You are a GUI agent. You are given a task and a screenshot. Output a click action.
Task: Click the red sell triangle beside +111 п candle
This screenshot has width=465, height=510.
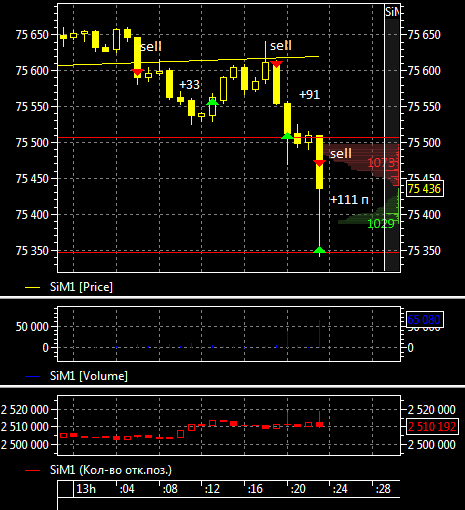click(319, 163)
